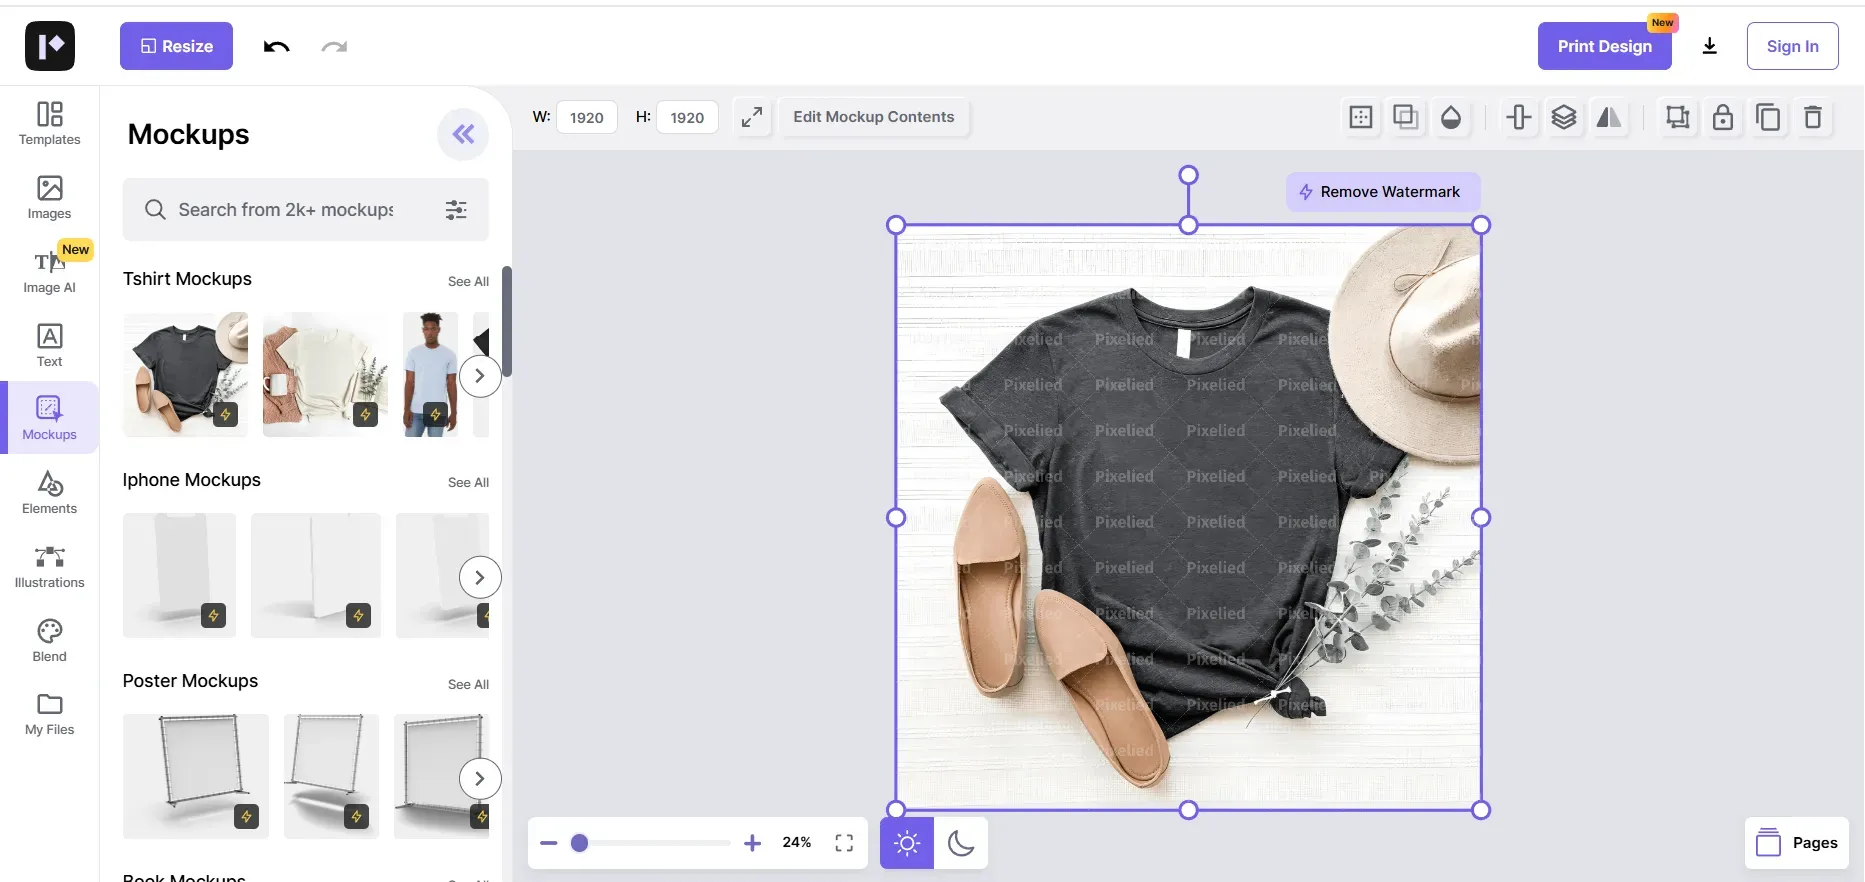This screenshot has width=1865, height=882.
Task: Click the undo arrow
Action: [x=276, y=47]
